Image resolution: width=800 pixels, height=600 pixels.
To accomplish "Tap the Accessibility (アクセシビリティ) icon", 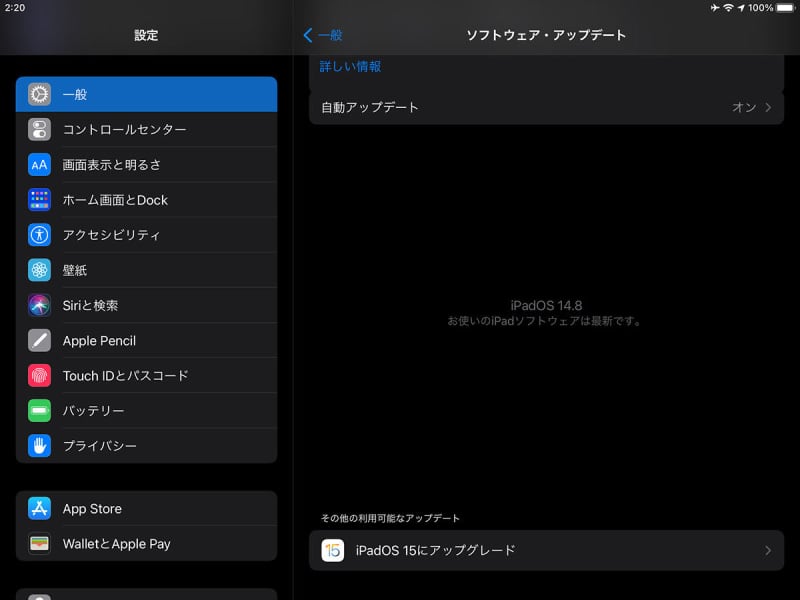I will [39, 235].
